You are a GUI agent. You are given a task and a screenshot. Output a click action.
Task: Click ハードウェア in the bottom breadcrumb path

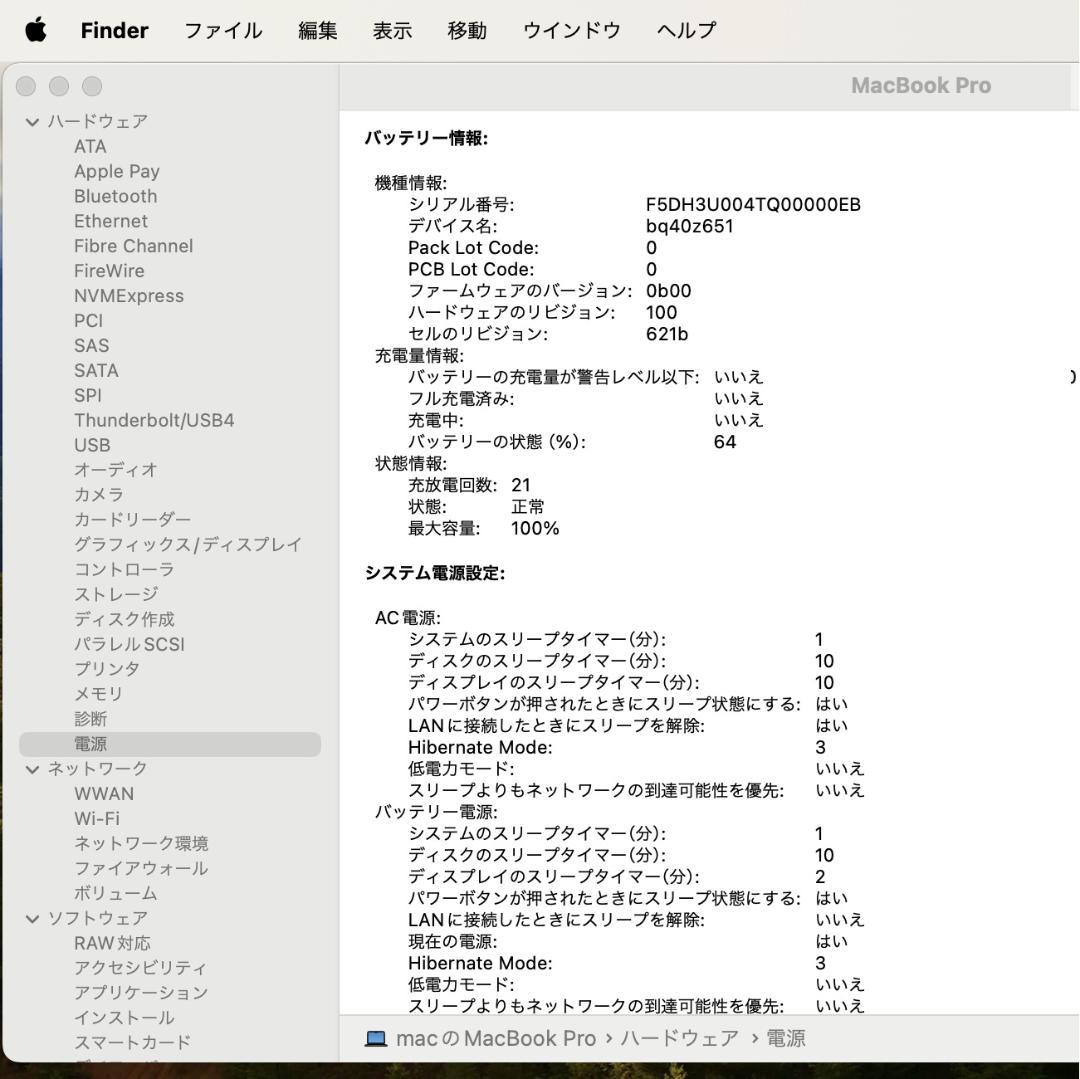(x=679, y=1038)
